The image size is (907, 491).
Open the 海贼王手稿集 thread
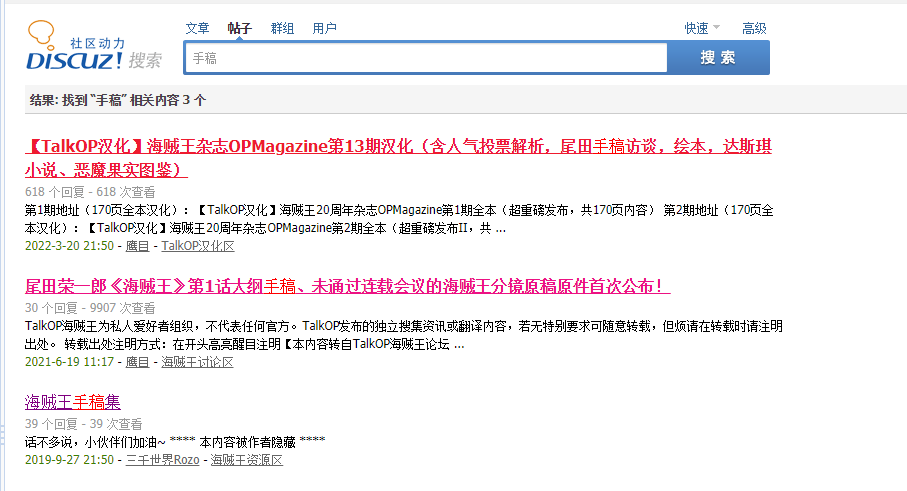(x=73, y=402)
